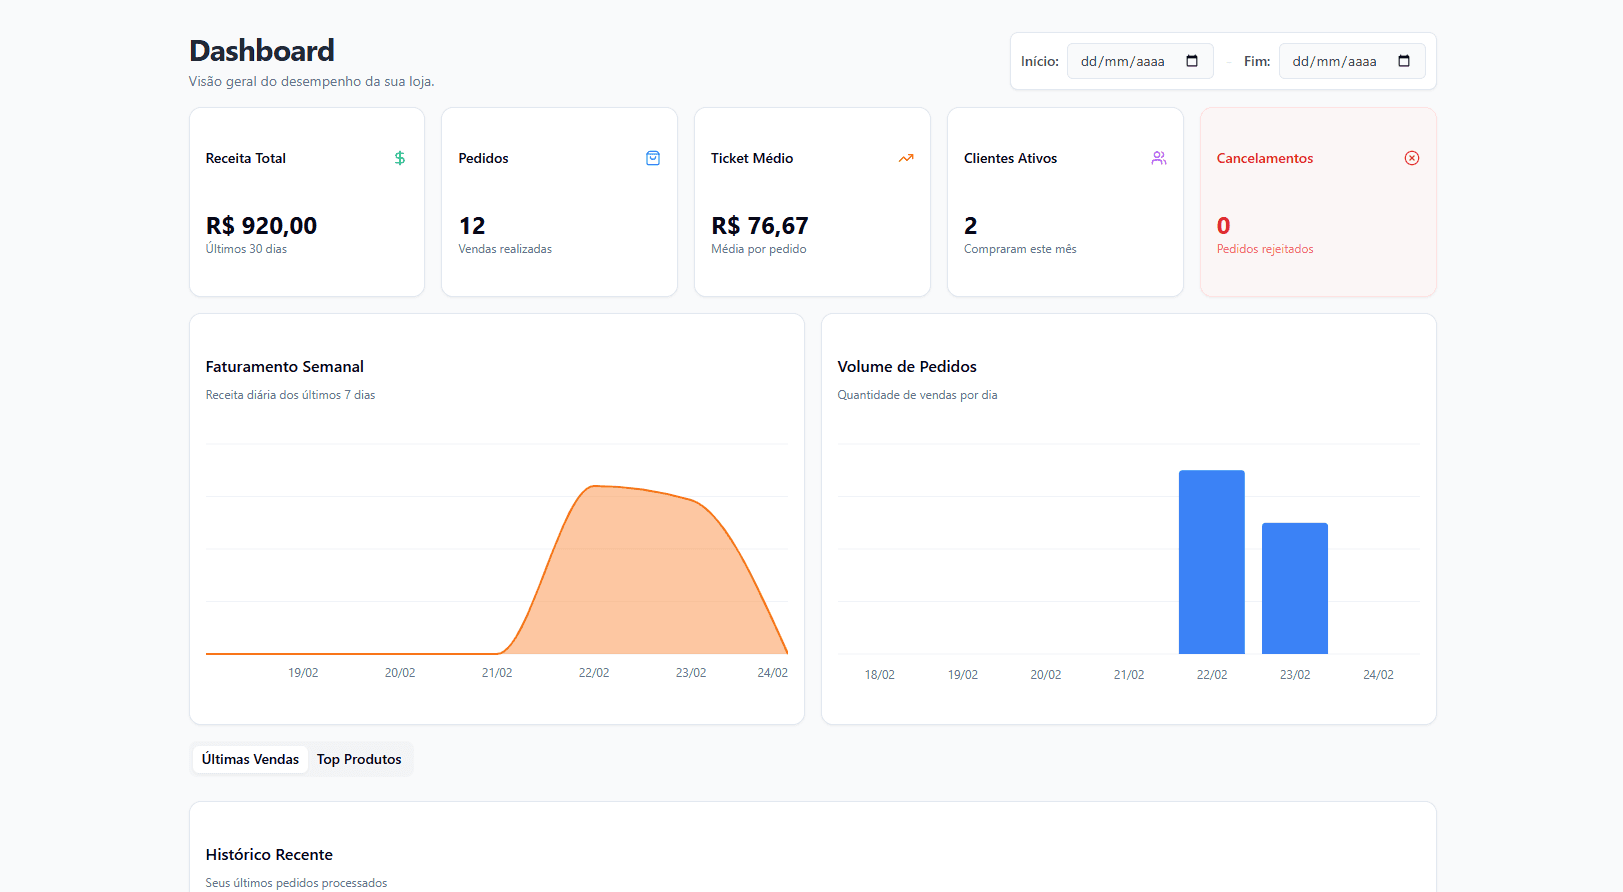This screenshot has width=1623, height=892.
Task: Click the trending arrow icon on Ticket Médio
Action: [906, 158]
